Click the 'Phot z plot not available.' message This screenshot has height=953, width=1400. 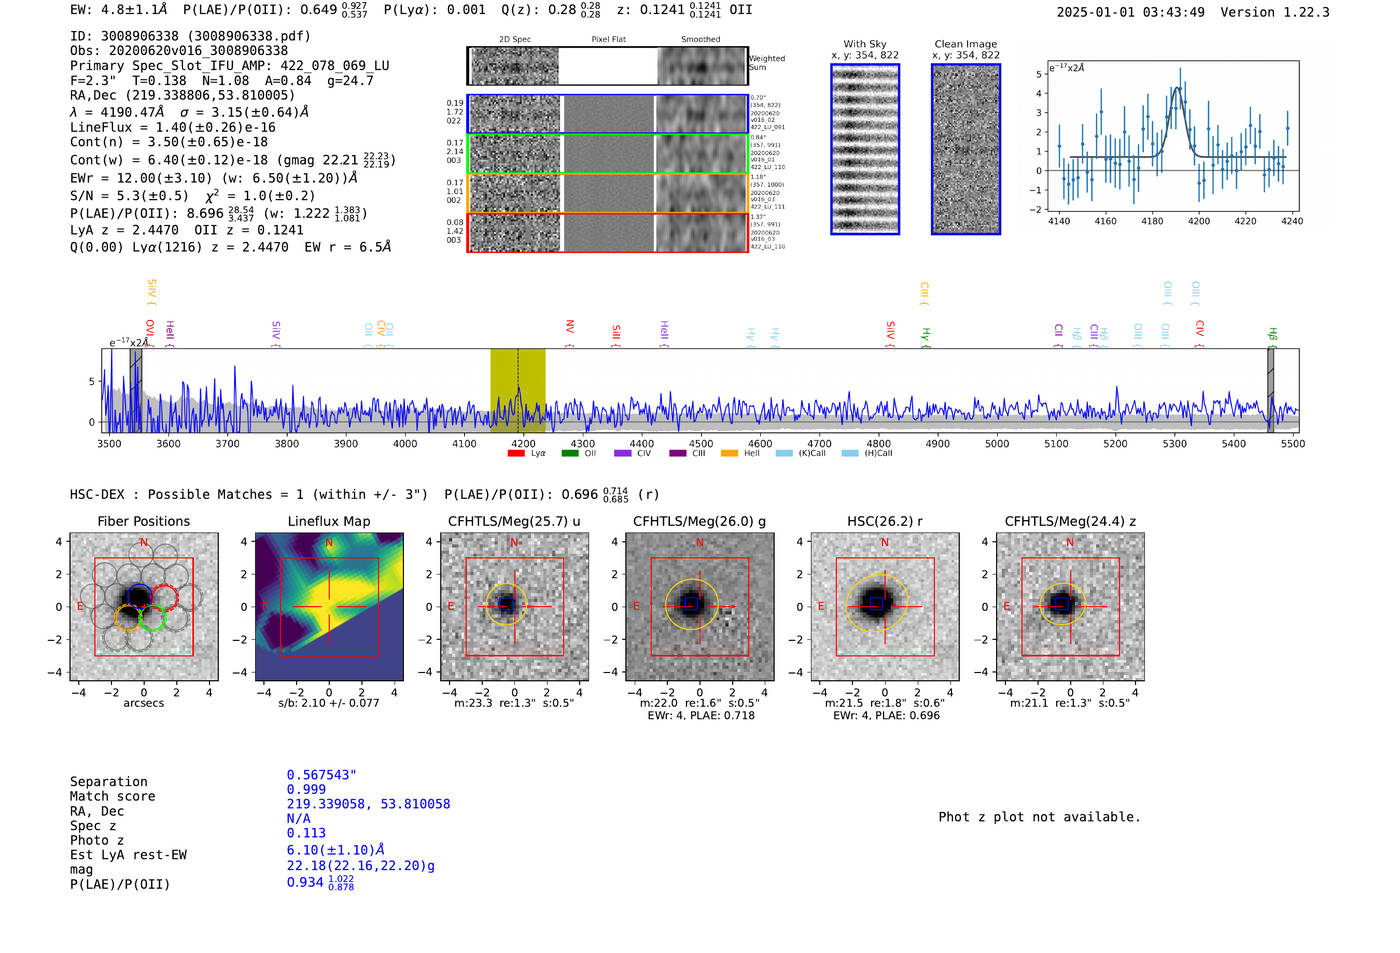1039,817
